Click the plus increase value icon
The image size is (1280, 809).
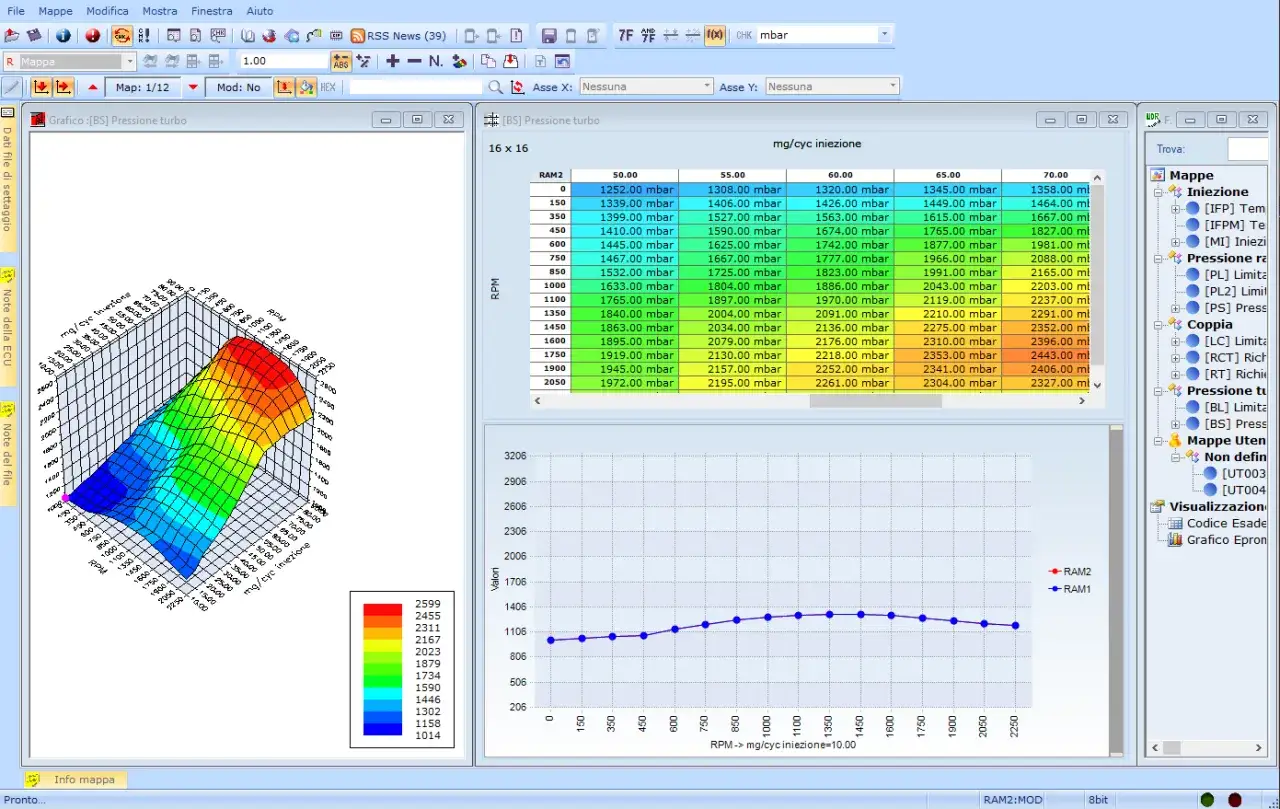click(x=392, y=61)
